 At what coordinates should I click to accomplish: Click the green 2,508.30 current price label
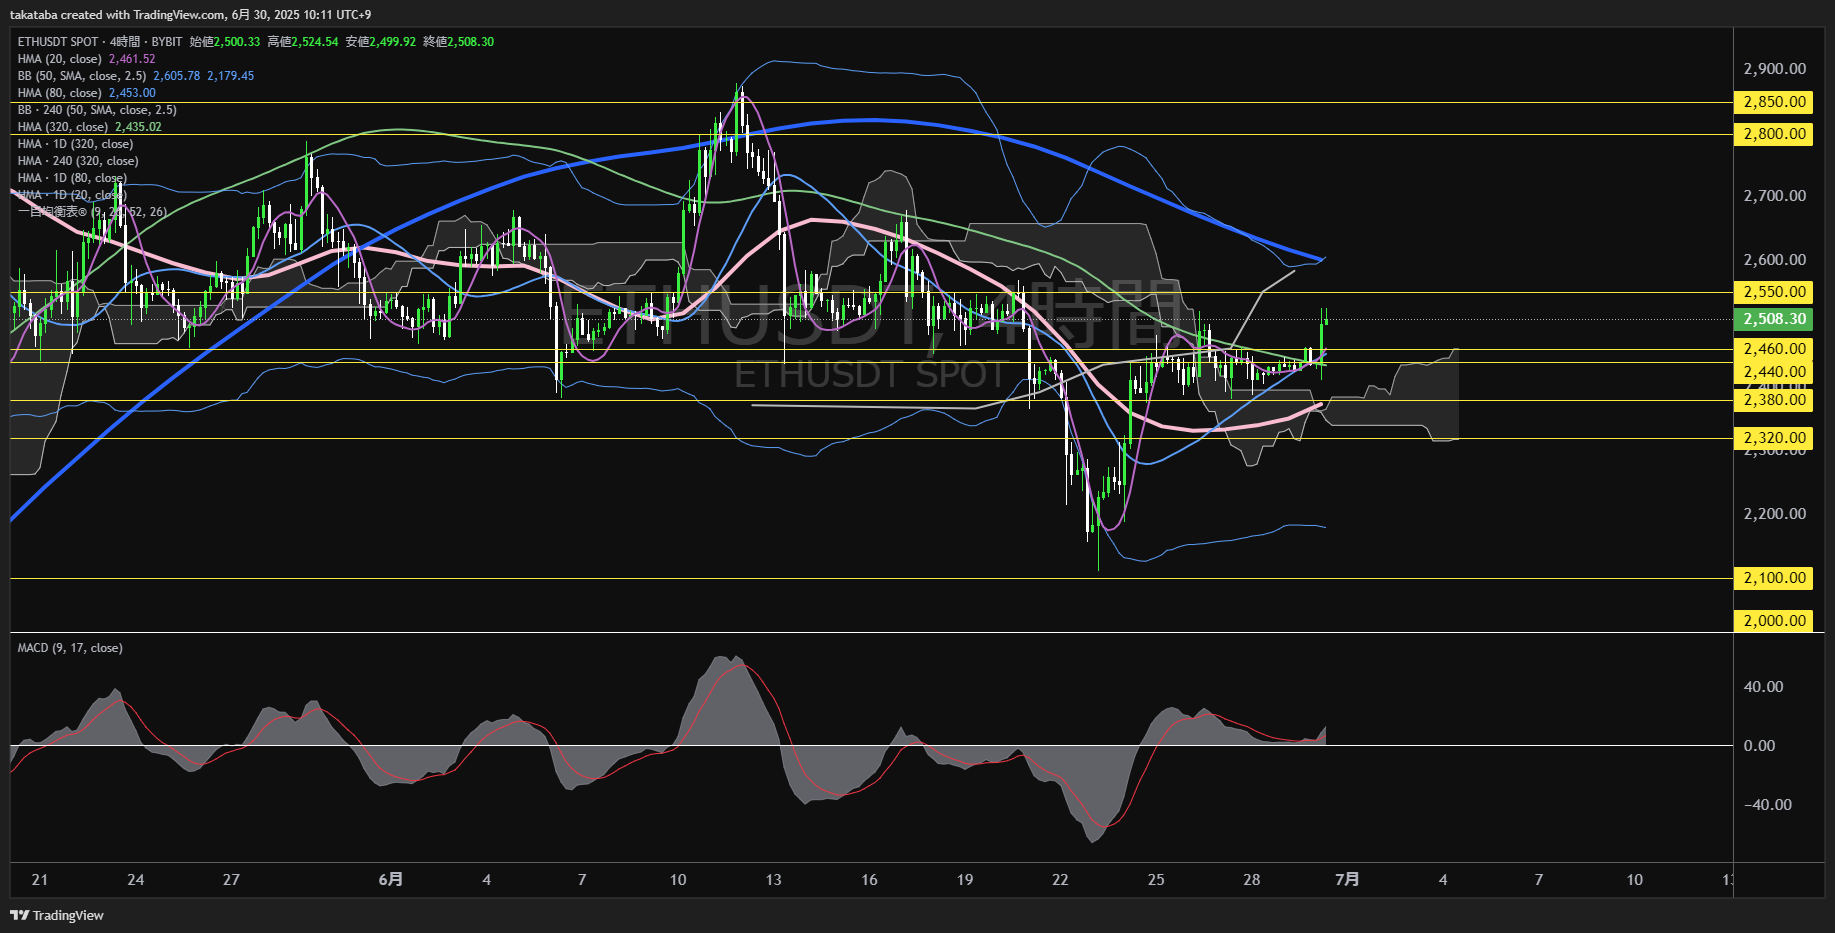(x=1774, y=319)
